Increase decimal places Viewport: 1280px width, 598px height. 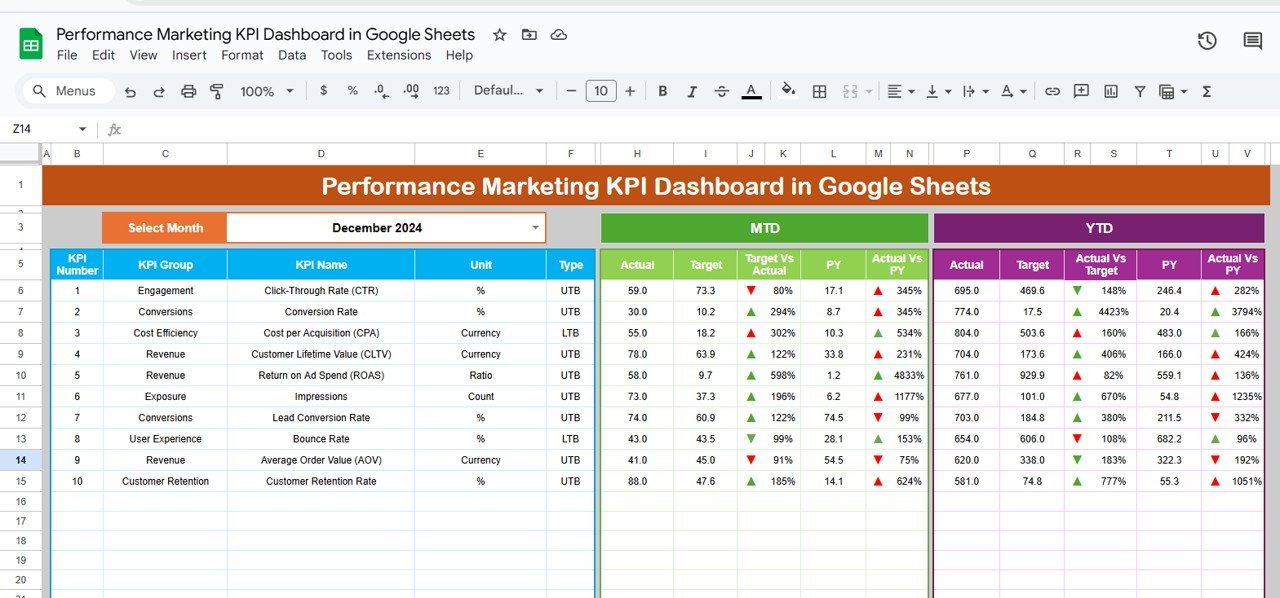tap(411, 91)
